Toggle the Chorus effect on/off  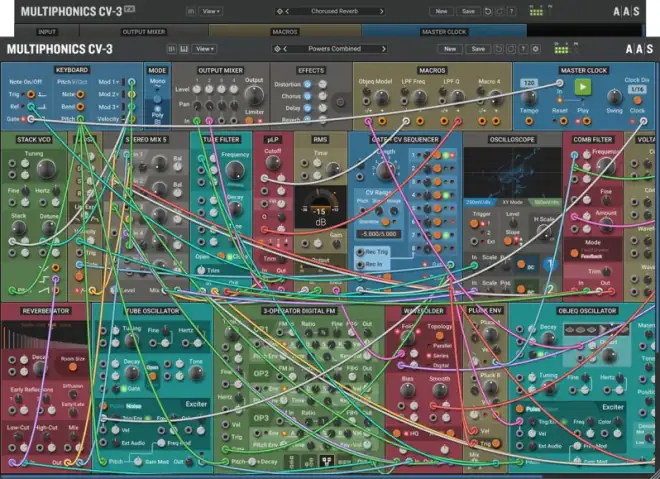[x=308, y=96]
